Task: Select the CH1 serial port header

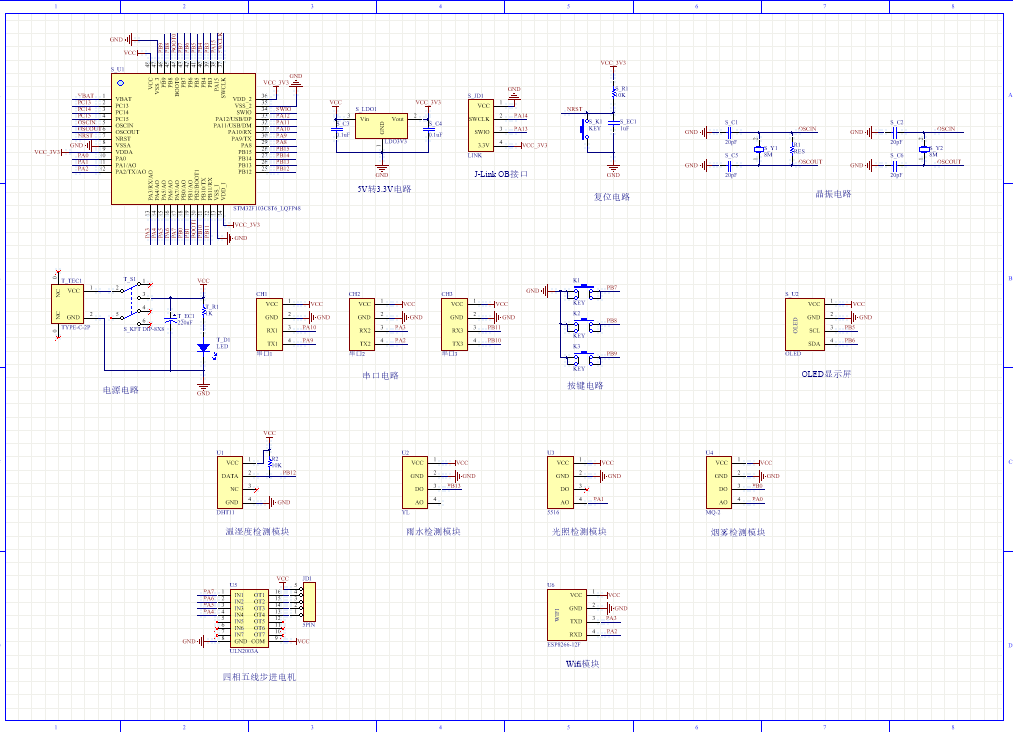Action: point(272,323)
